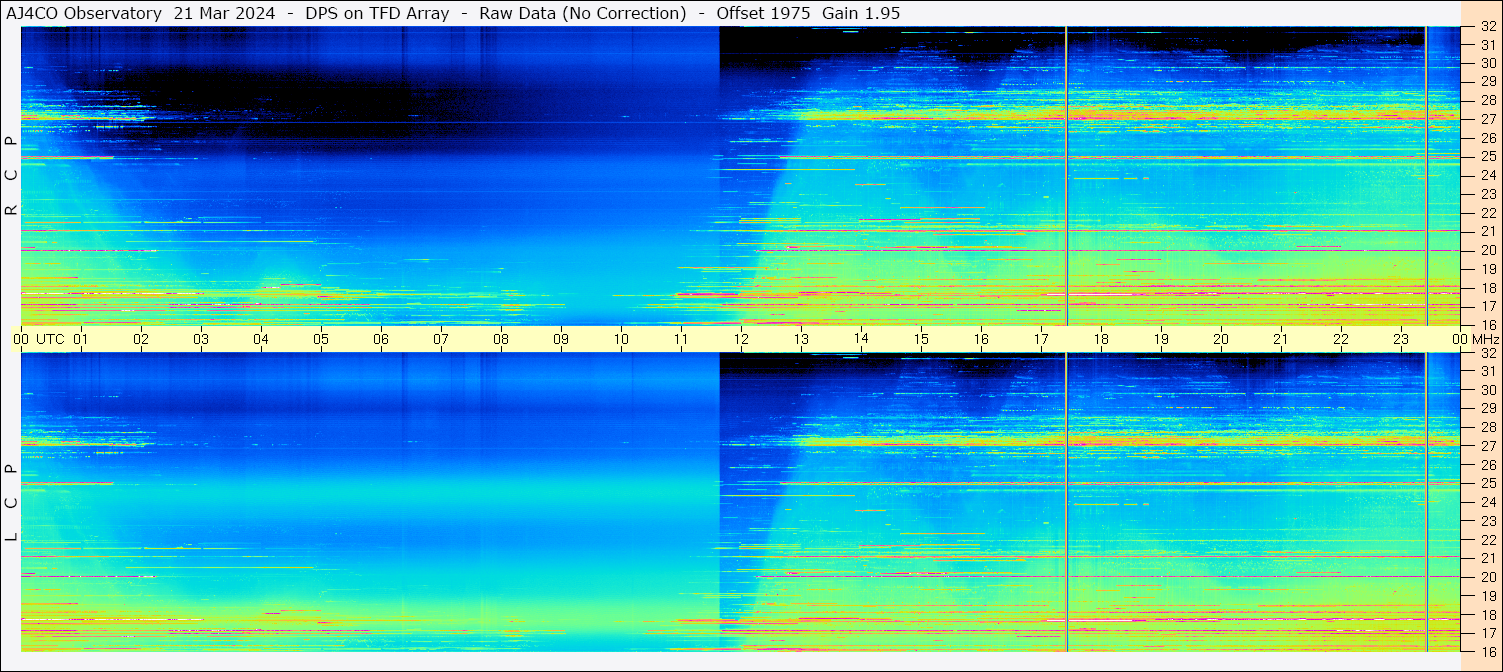Viewport: 1503px width, 672px height.
Task: Click hour '17' on the UTC time axis
Action: pyautogui.click(x=1041, y=339)
